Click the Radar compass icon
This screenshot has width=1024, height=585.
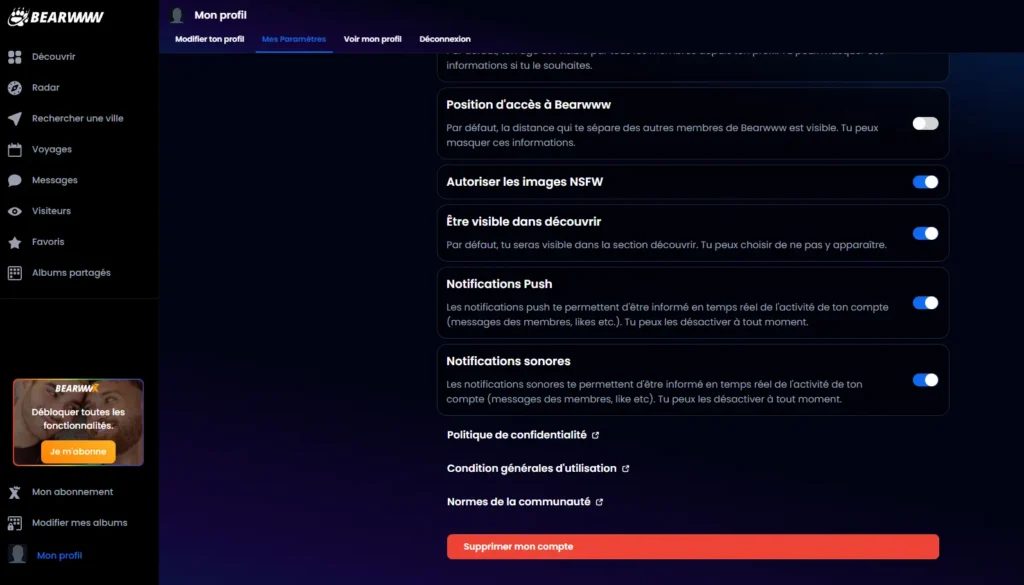pos(15,88)
